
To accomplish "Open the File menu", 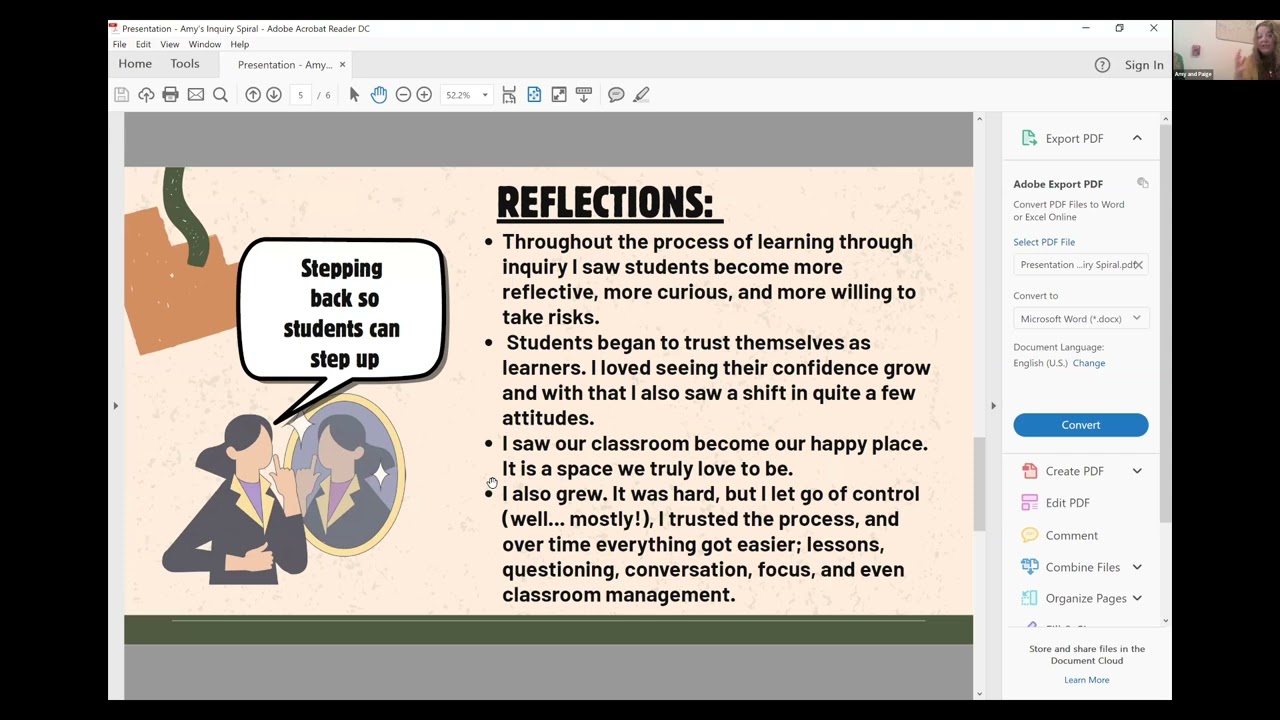I will pos(120,45).
